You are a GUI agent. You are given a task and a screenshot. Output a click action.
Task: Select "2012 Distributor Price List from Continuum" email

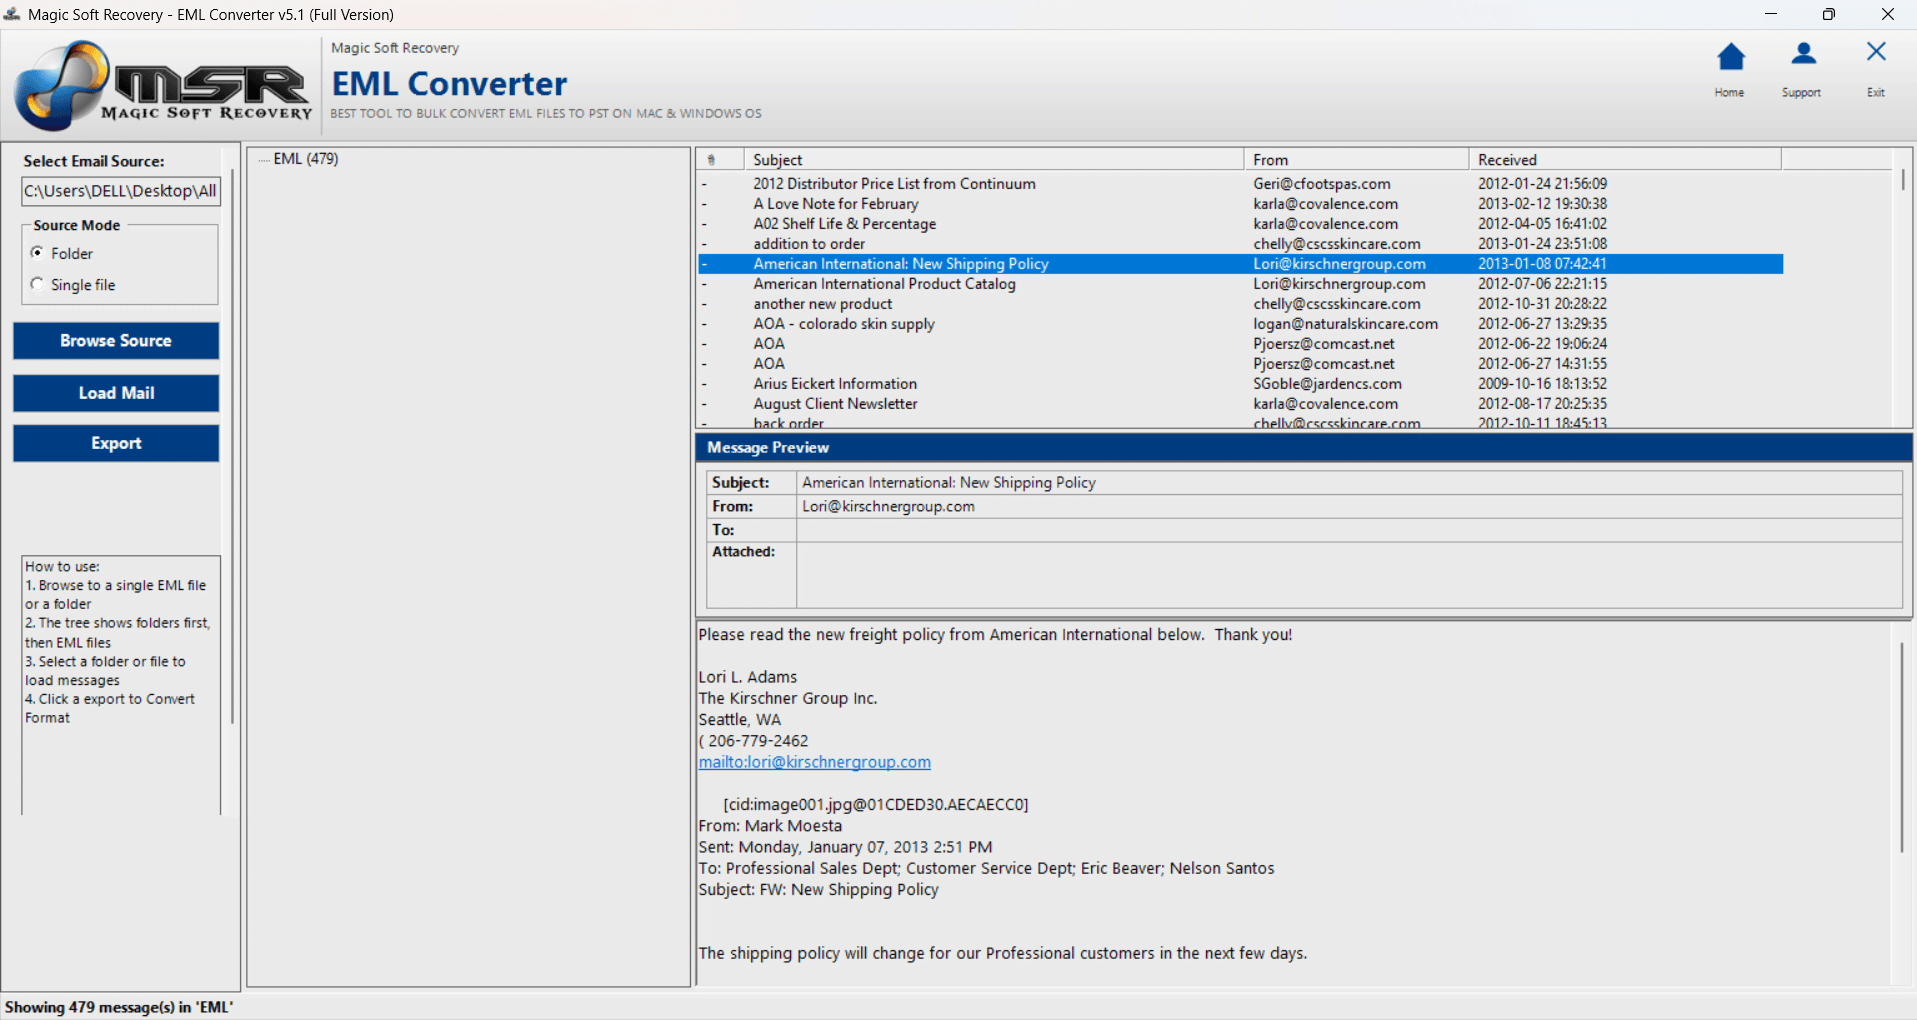point(1240,184)
